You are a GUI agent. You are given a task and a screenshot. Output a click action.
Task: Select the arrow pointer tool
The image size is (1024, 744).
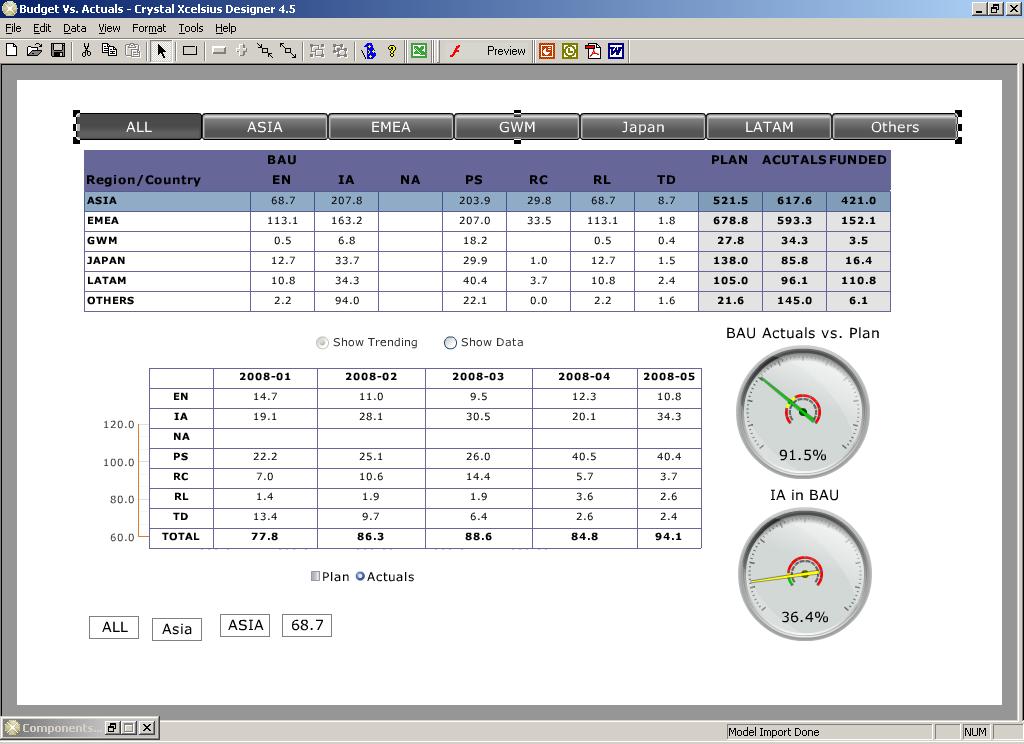click(160, 51)
